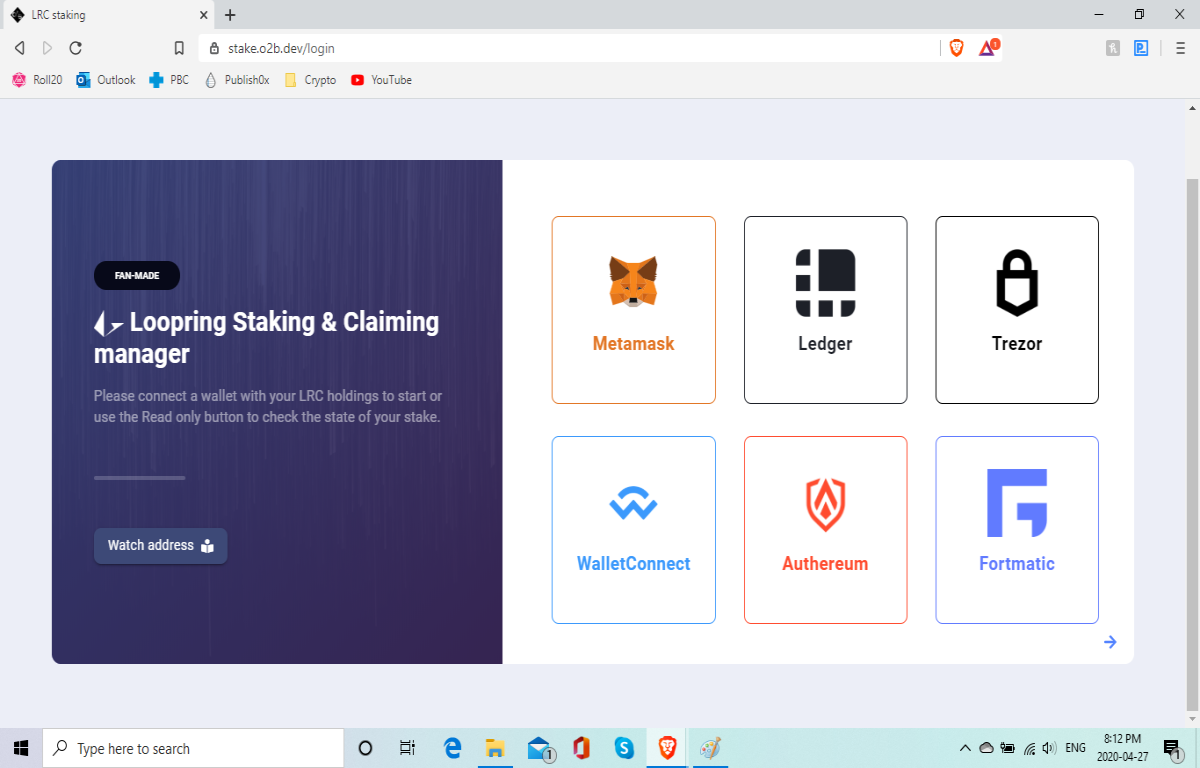Image resolution: width=1200 pixels, height=768 pixels.
Task: Open File Explorer from the taskbar
Action: (x=495, y=748)
